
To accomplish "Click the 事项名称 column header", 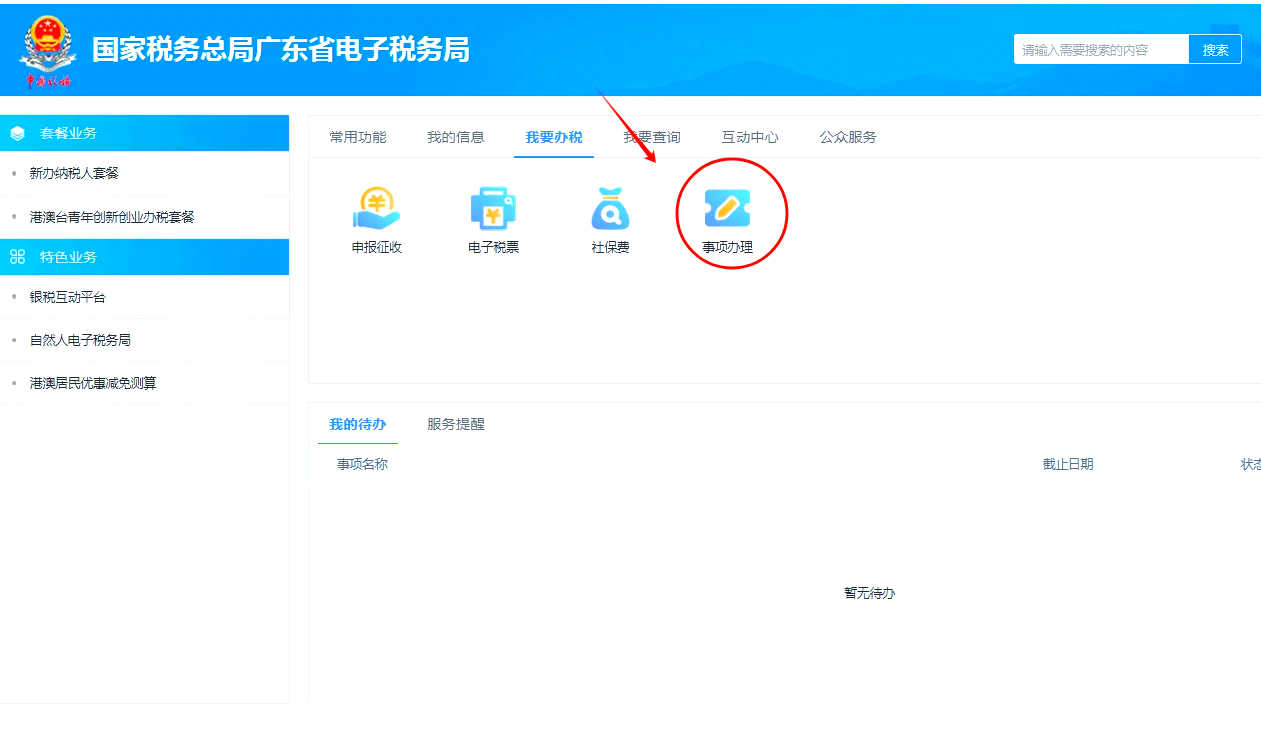I will click(362, 464).
